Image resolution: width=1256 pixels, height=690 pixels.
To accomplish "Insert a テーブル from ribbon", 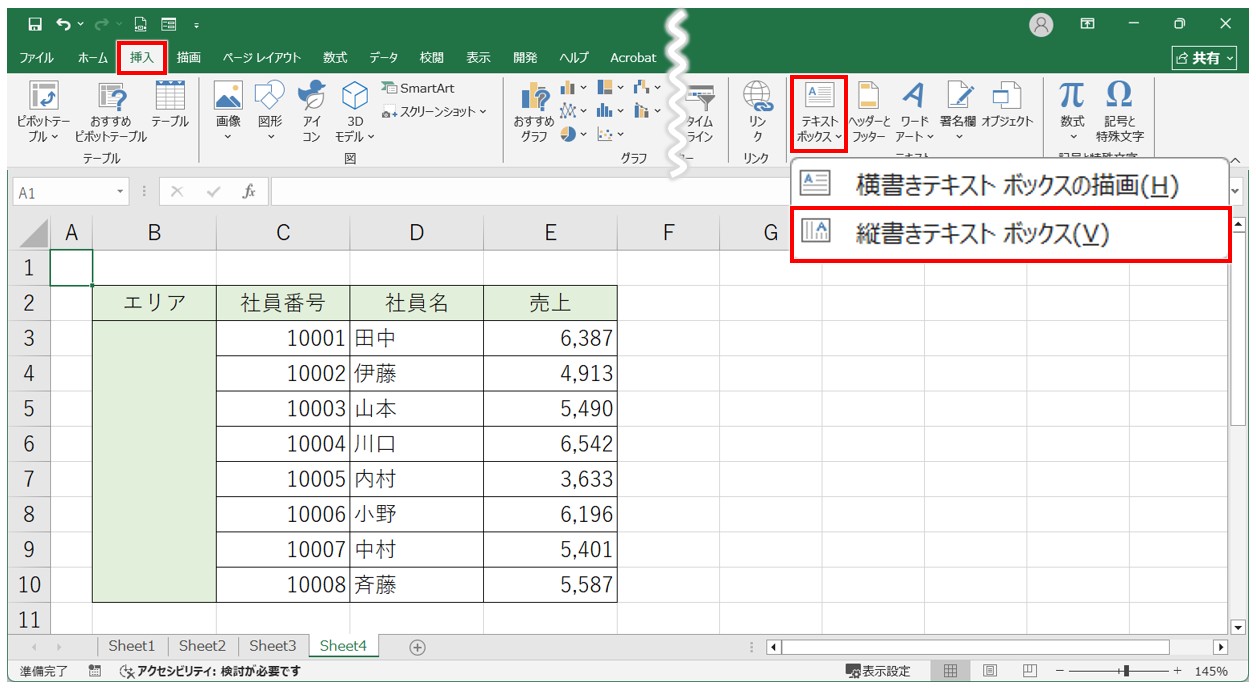I will (x=170, y=104).
